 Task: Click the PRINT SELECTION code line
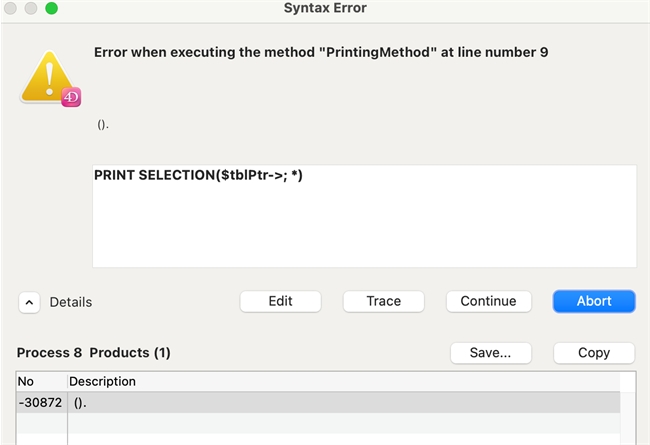(x=198, y=175)
